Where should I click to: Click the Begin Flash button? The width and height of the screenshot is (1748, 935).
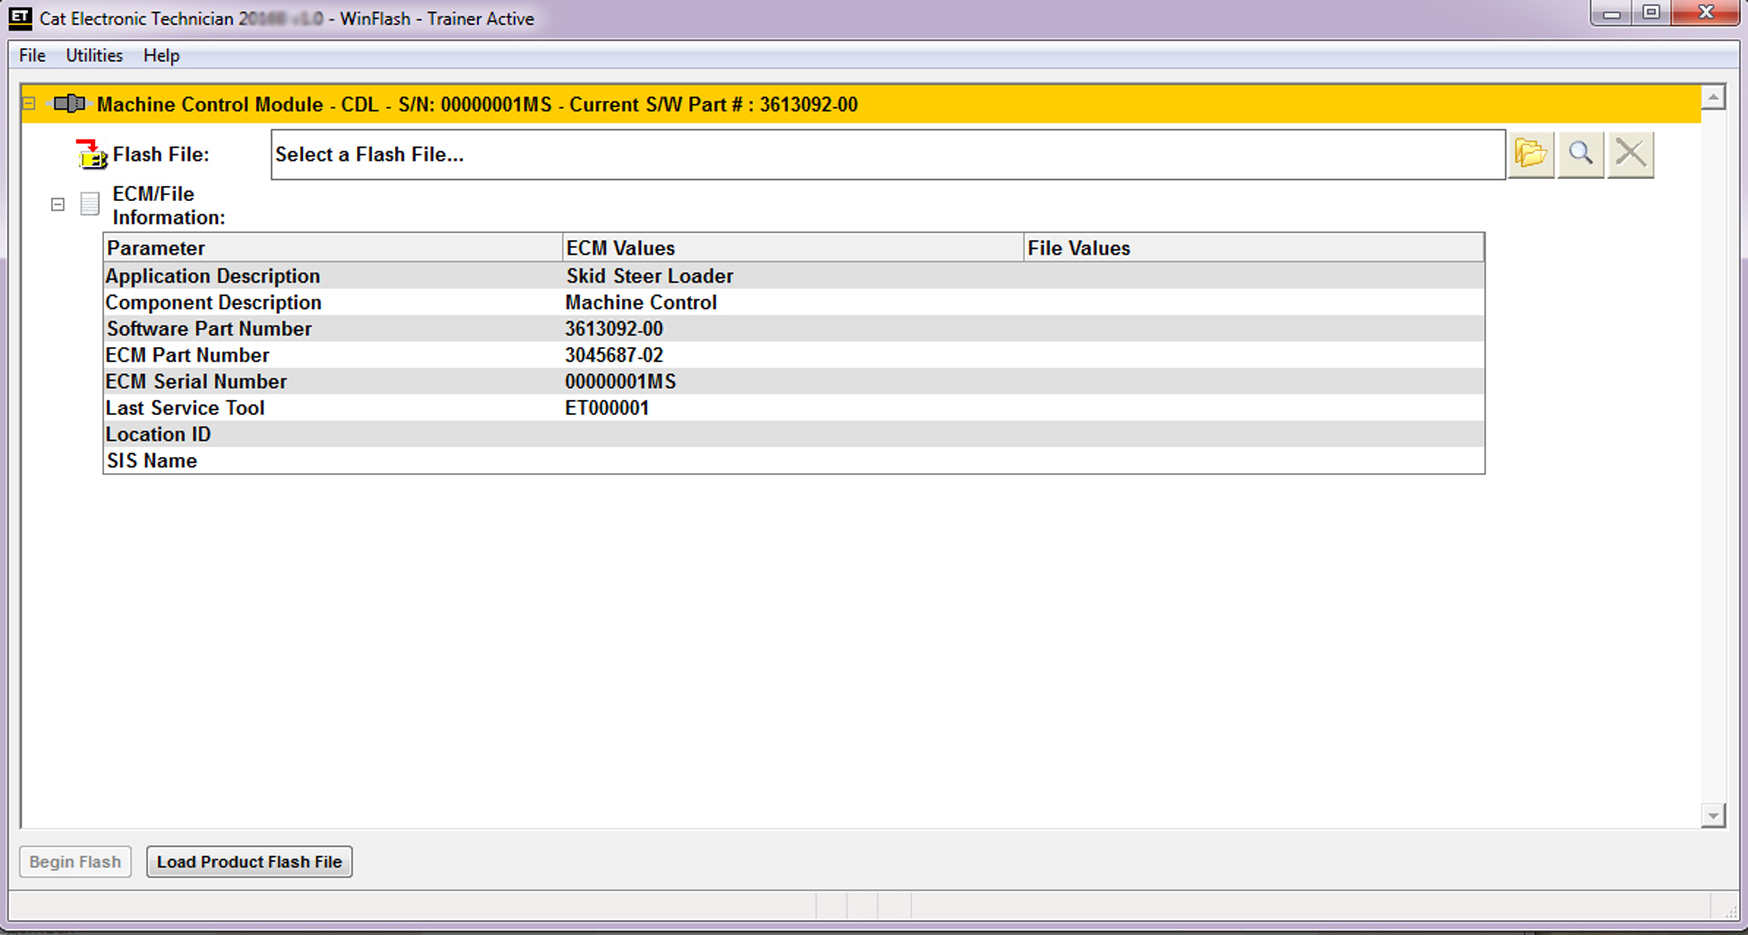[x=75, y=862]
